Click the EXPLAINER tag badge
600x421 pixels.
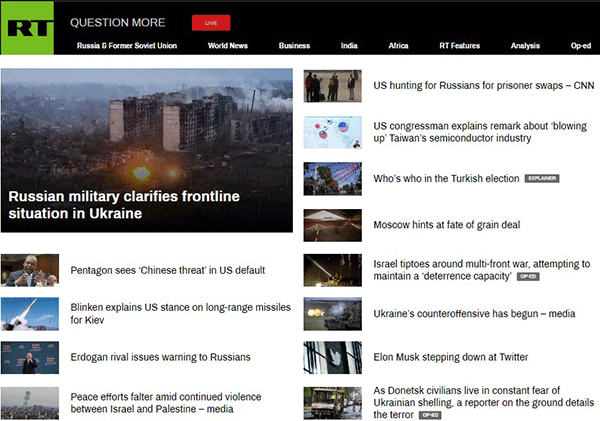click(x=542, y=178)
